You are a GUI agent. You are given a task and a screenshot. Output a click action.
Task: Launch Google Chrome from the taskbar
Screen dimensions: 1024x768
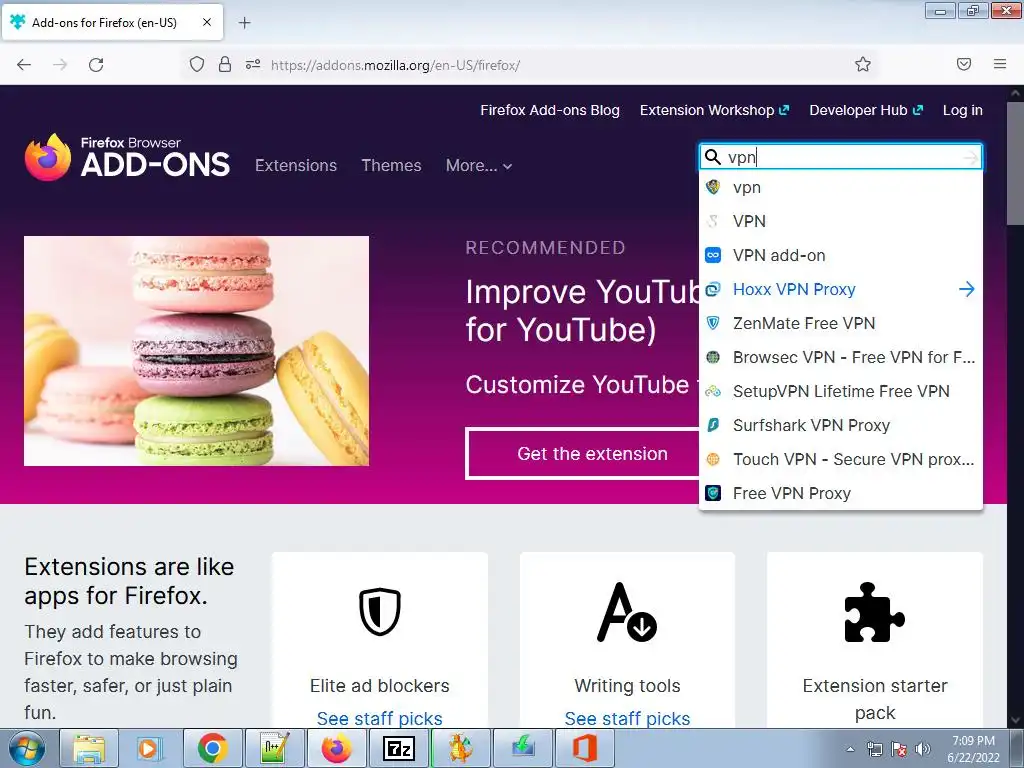(212, 748)
